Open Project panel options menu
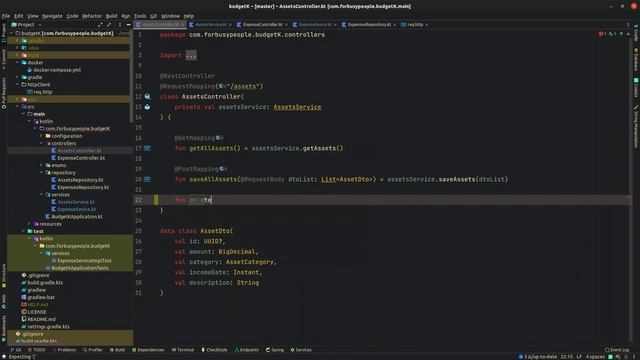Image resolution: width=640 pixels, height=360 pixels. coord(120,25)
